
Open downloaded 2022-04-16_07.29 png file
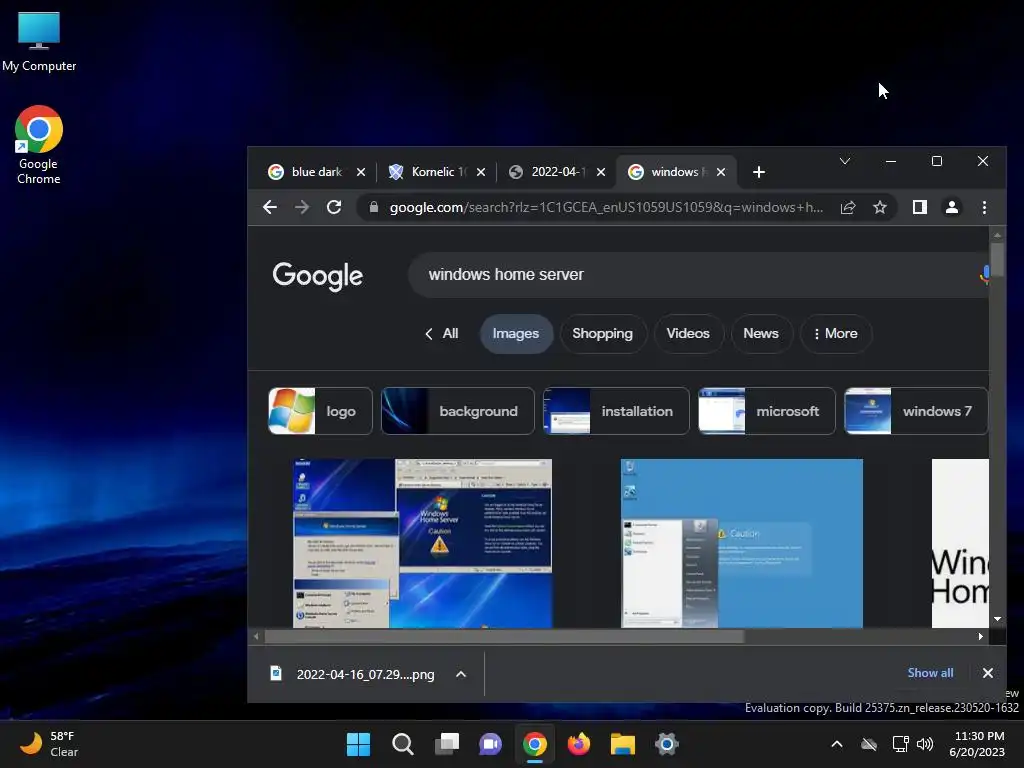pyautogui.click(x=355, y=675)
